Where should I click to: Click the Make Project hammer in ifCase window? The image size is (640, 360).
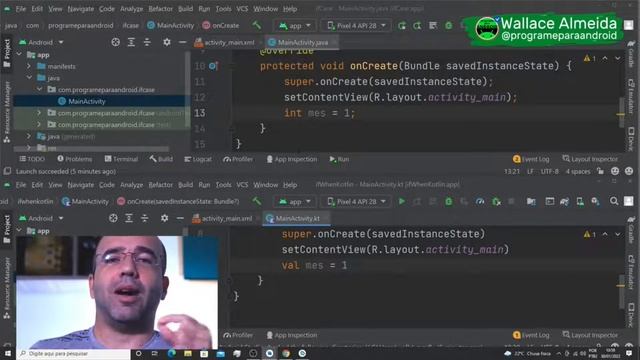(256, 25)
